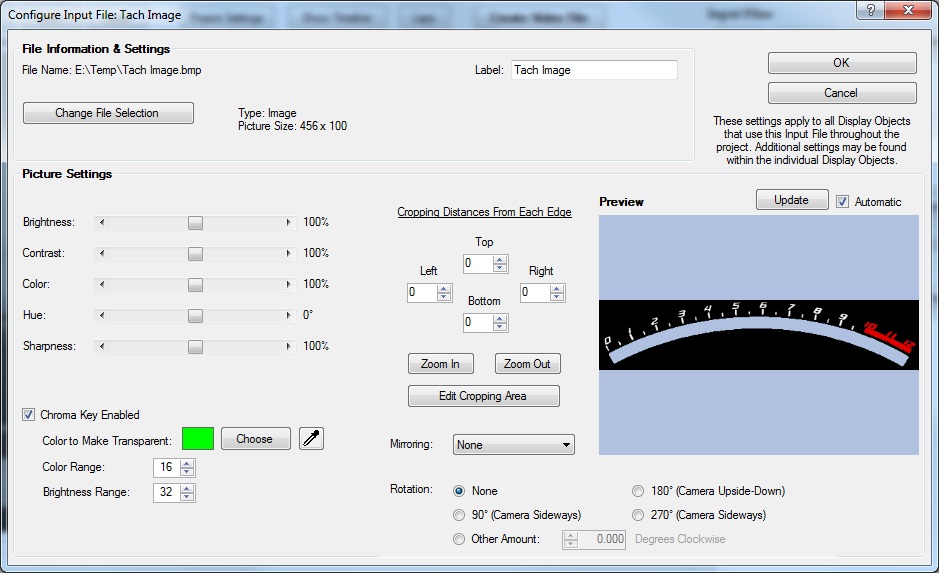This screenshot has height=573, width=939.
Task: Click the Color Range value field
Action: [x=167, y=468]
